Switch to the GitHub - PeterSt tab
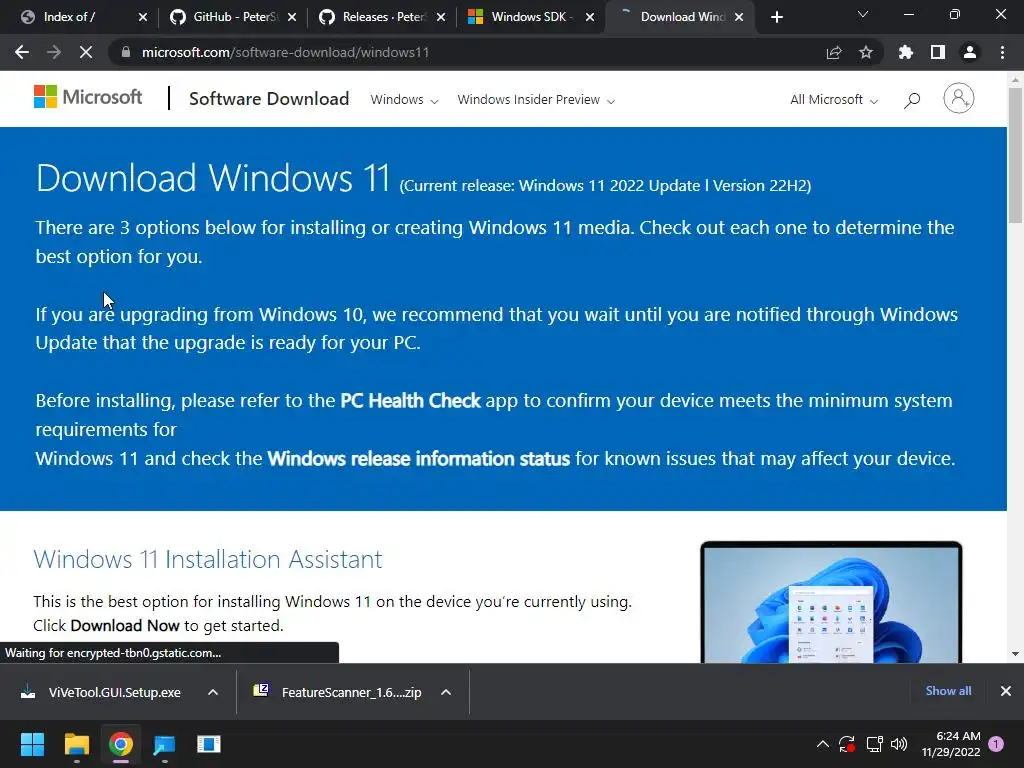1024x768 pixels. (x=233, y=17)
